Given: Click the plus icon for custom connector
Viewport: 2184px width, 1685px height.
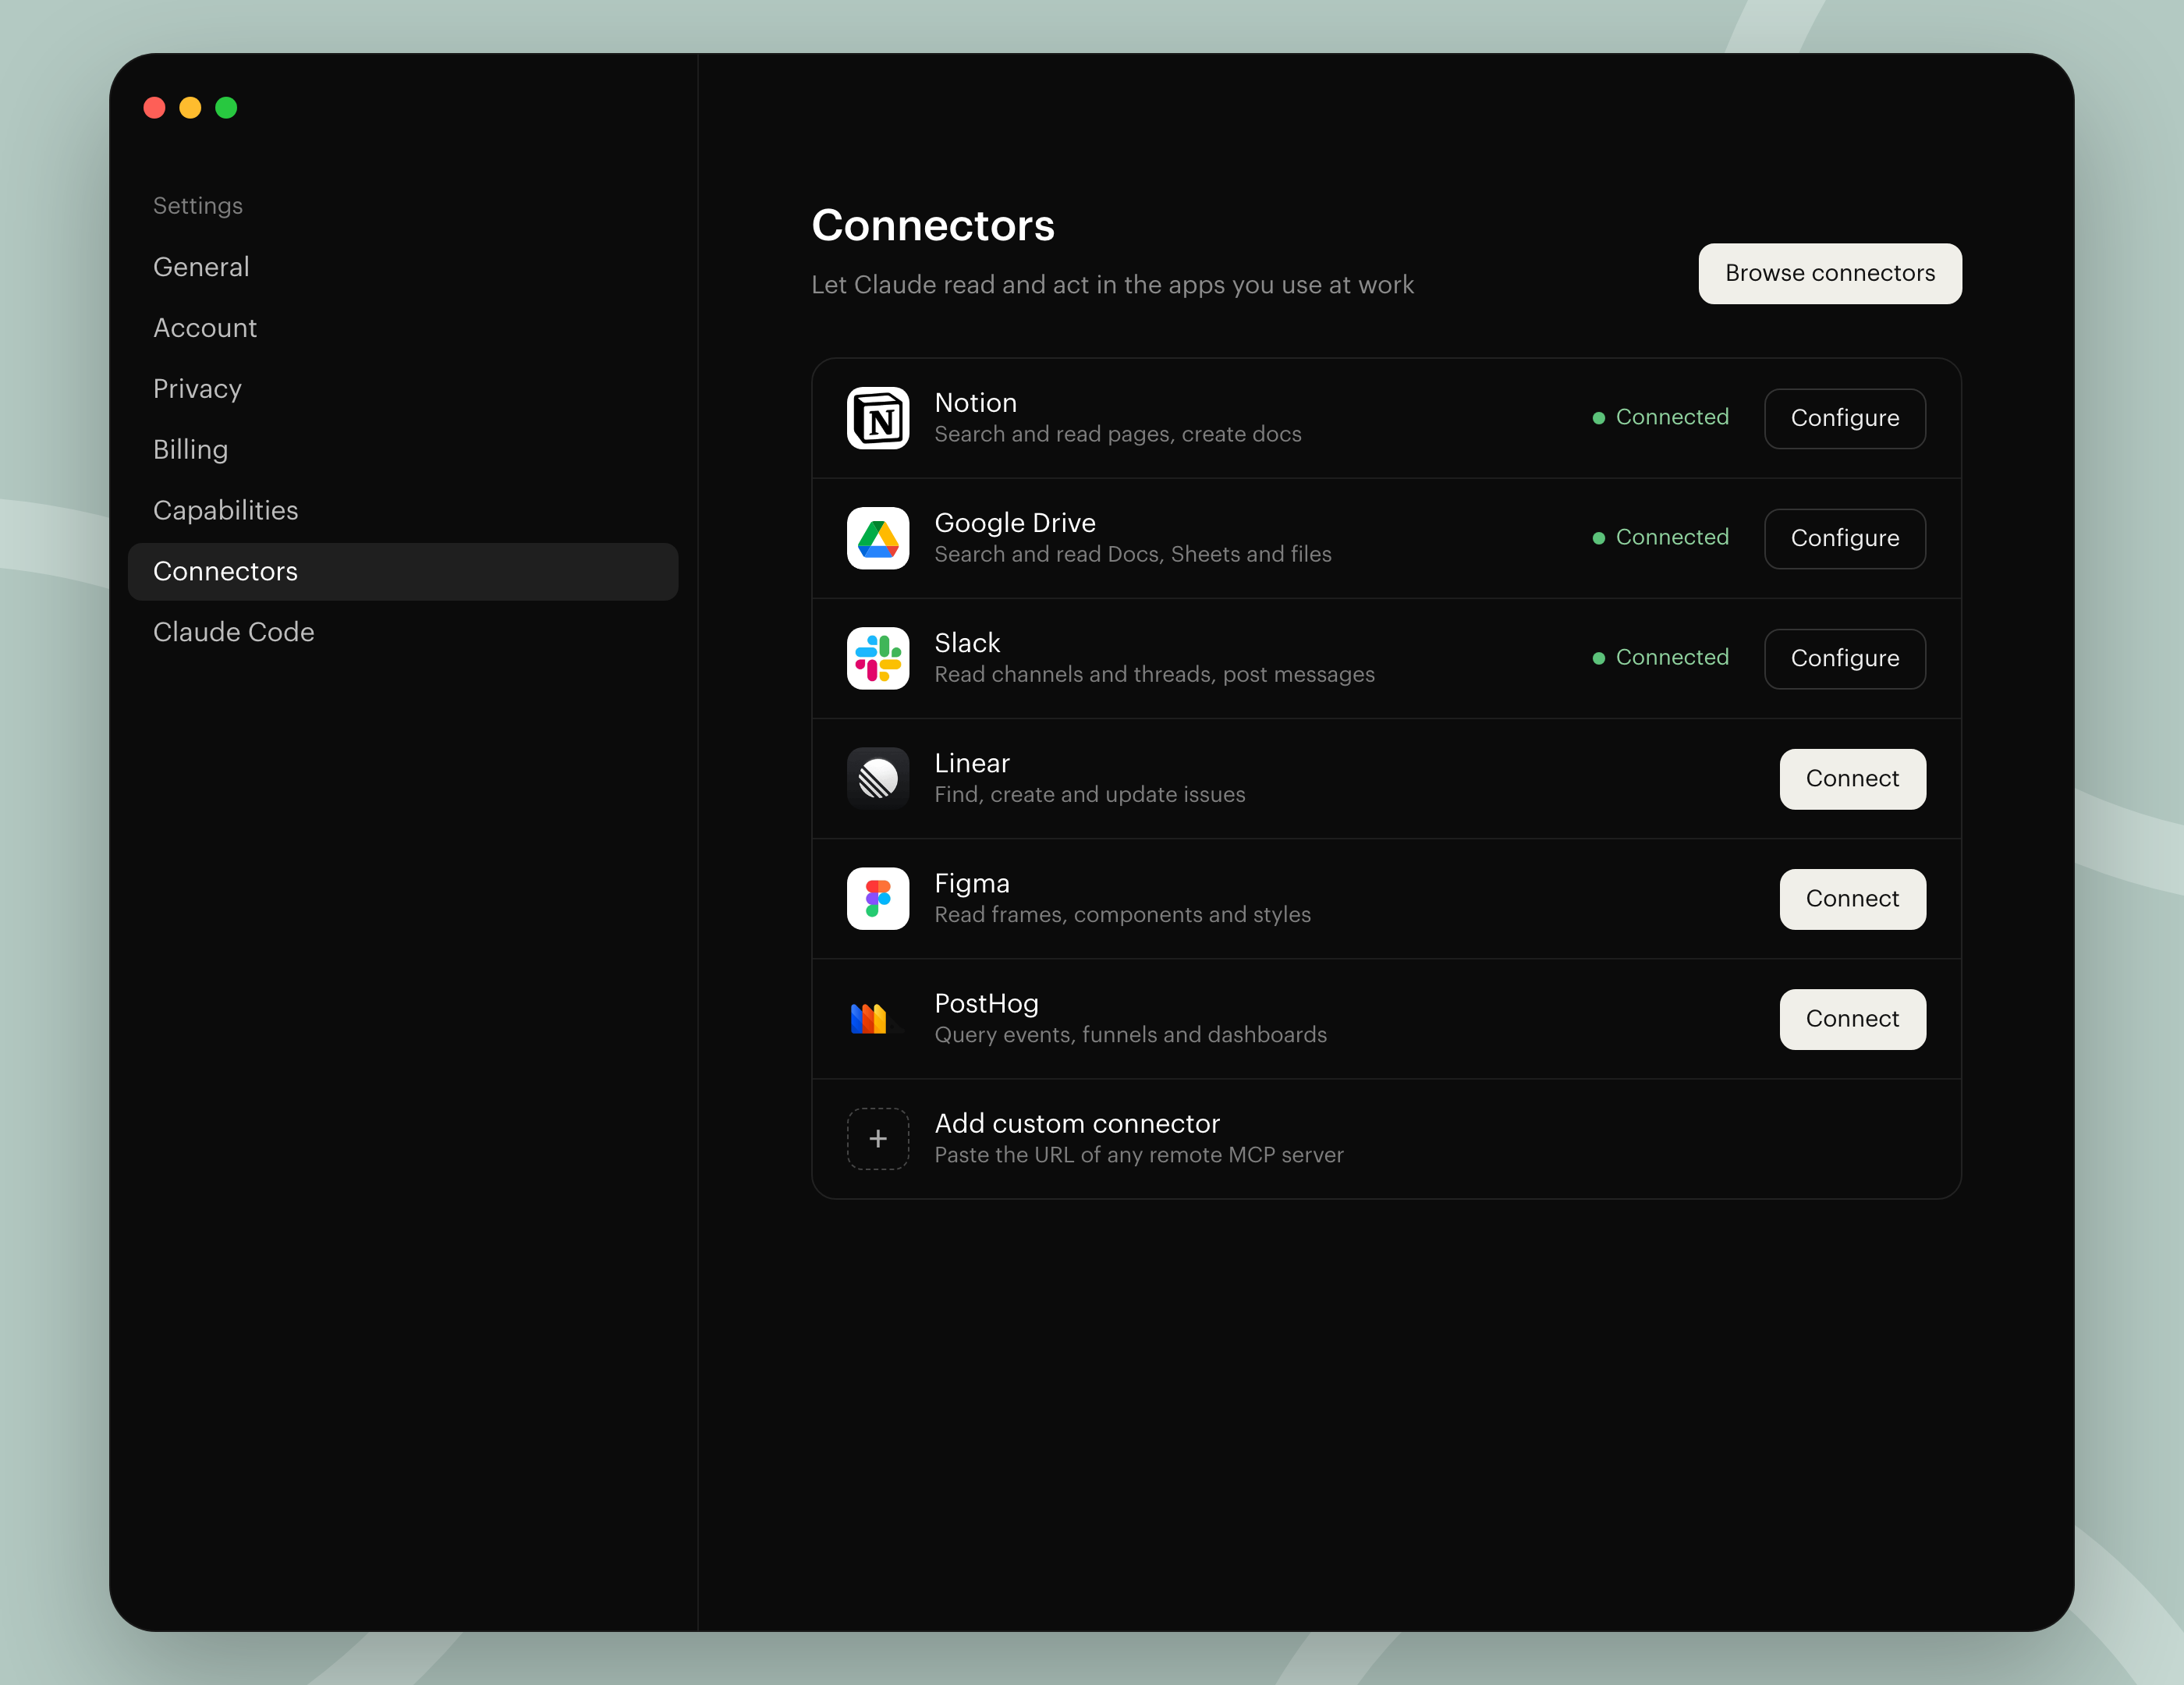Looking at the screenshot, I should [877, 1138].
